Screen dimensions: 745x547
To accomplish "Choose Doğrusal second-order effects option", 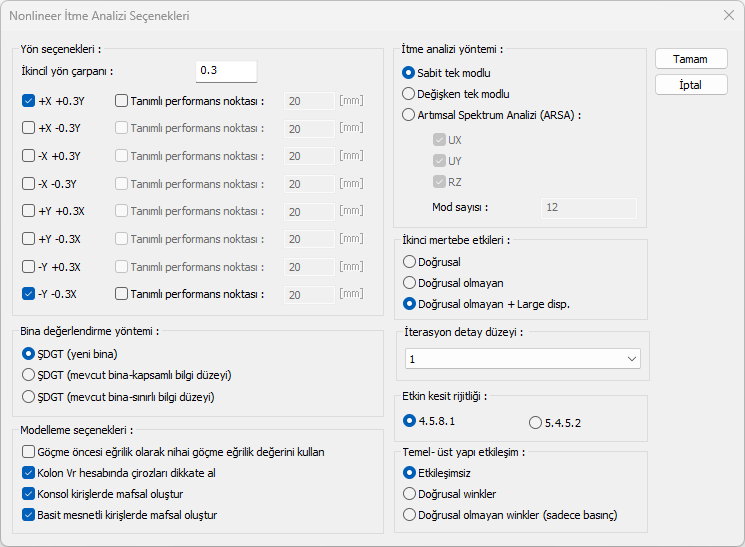I will pos(409,261).
